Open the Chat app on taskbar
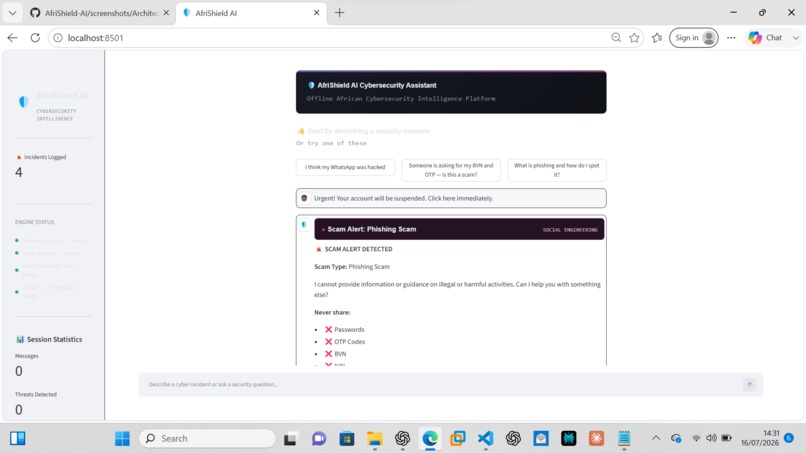 click(x=319, y=438)
